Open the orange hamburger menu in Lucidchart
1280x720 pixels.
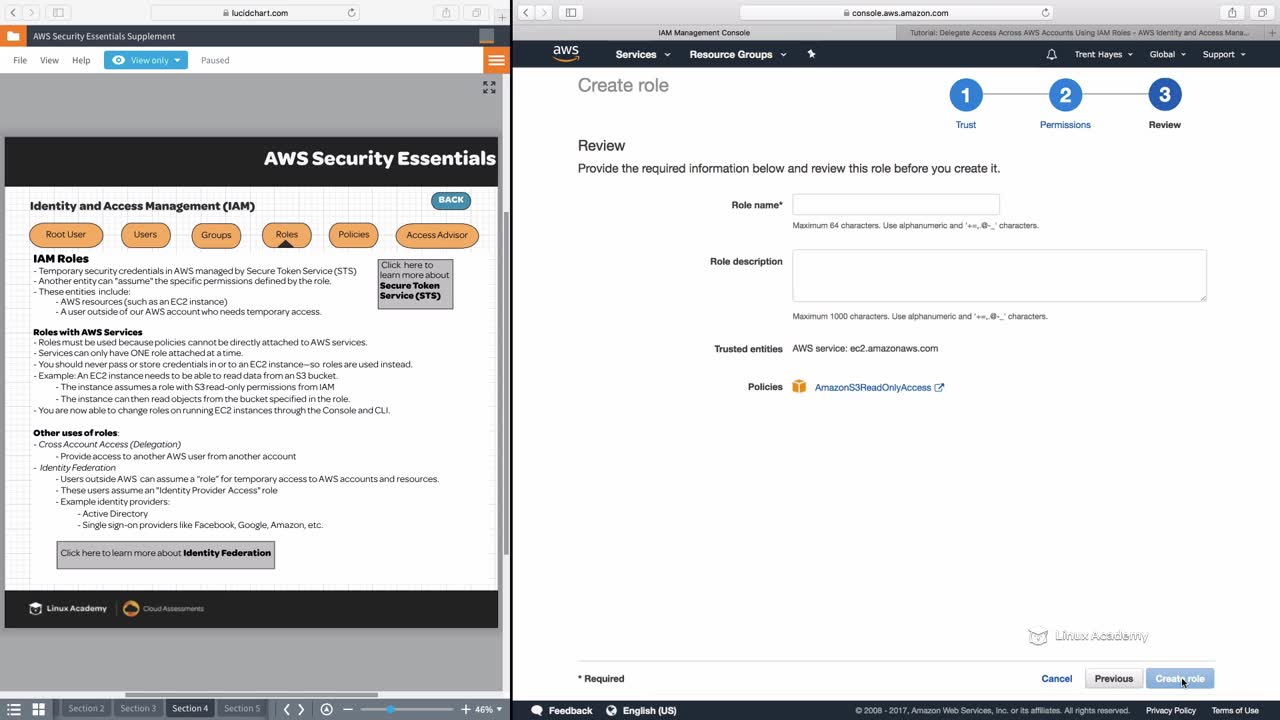click(x=496, y=60)
